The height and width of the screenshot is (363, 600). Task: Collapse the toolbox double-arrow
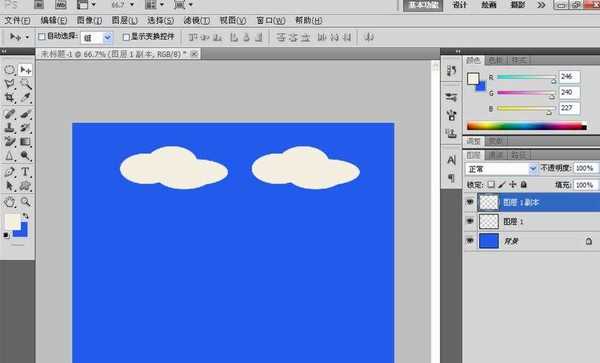click(x=4, y=51)
